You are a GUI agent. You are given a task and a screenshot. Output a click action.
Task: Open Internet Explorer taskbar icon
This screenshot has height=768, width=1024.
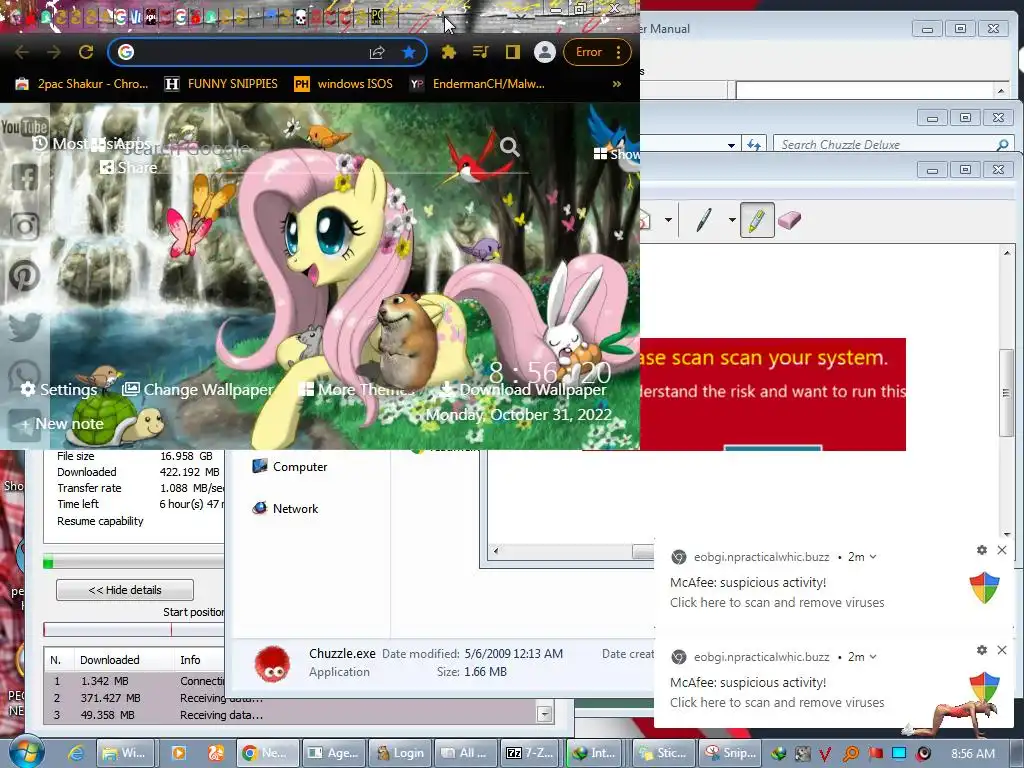point(76,753)
